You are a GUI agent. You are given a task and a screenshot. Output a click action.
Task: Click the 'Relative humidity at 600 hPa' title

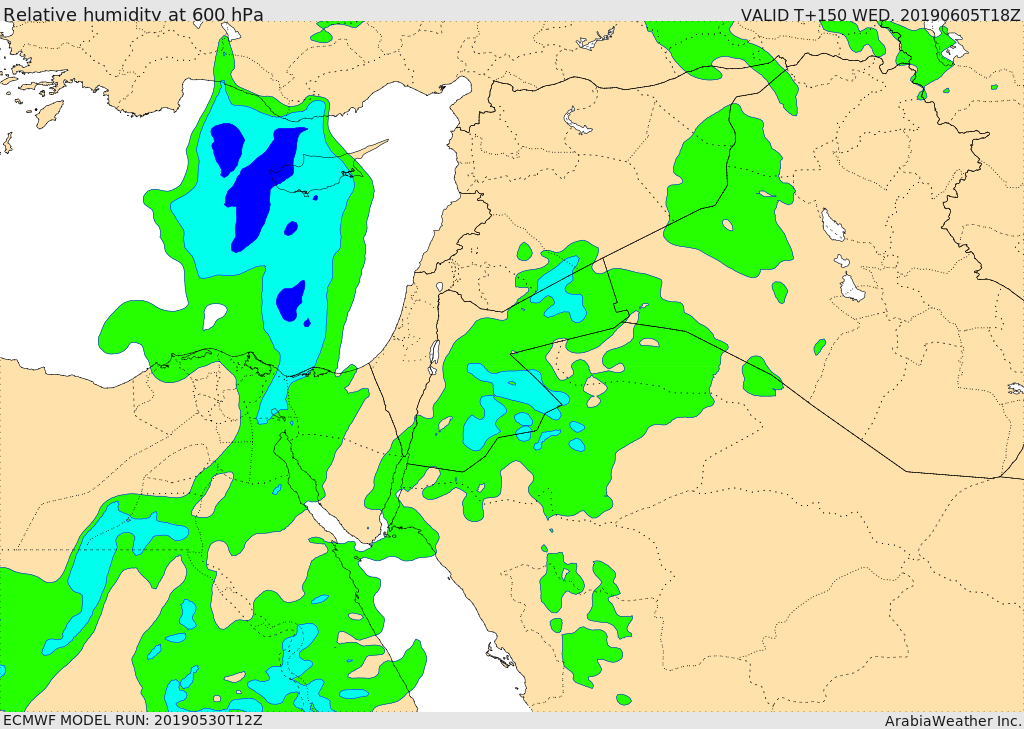pyautogui.click(x=133, y=14)
